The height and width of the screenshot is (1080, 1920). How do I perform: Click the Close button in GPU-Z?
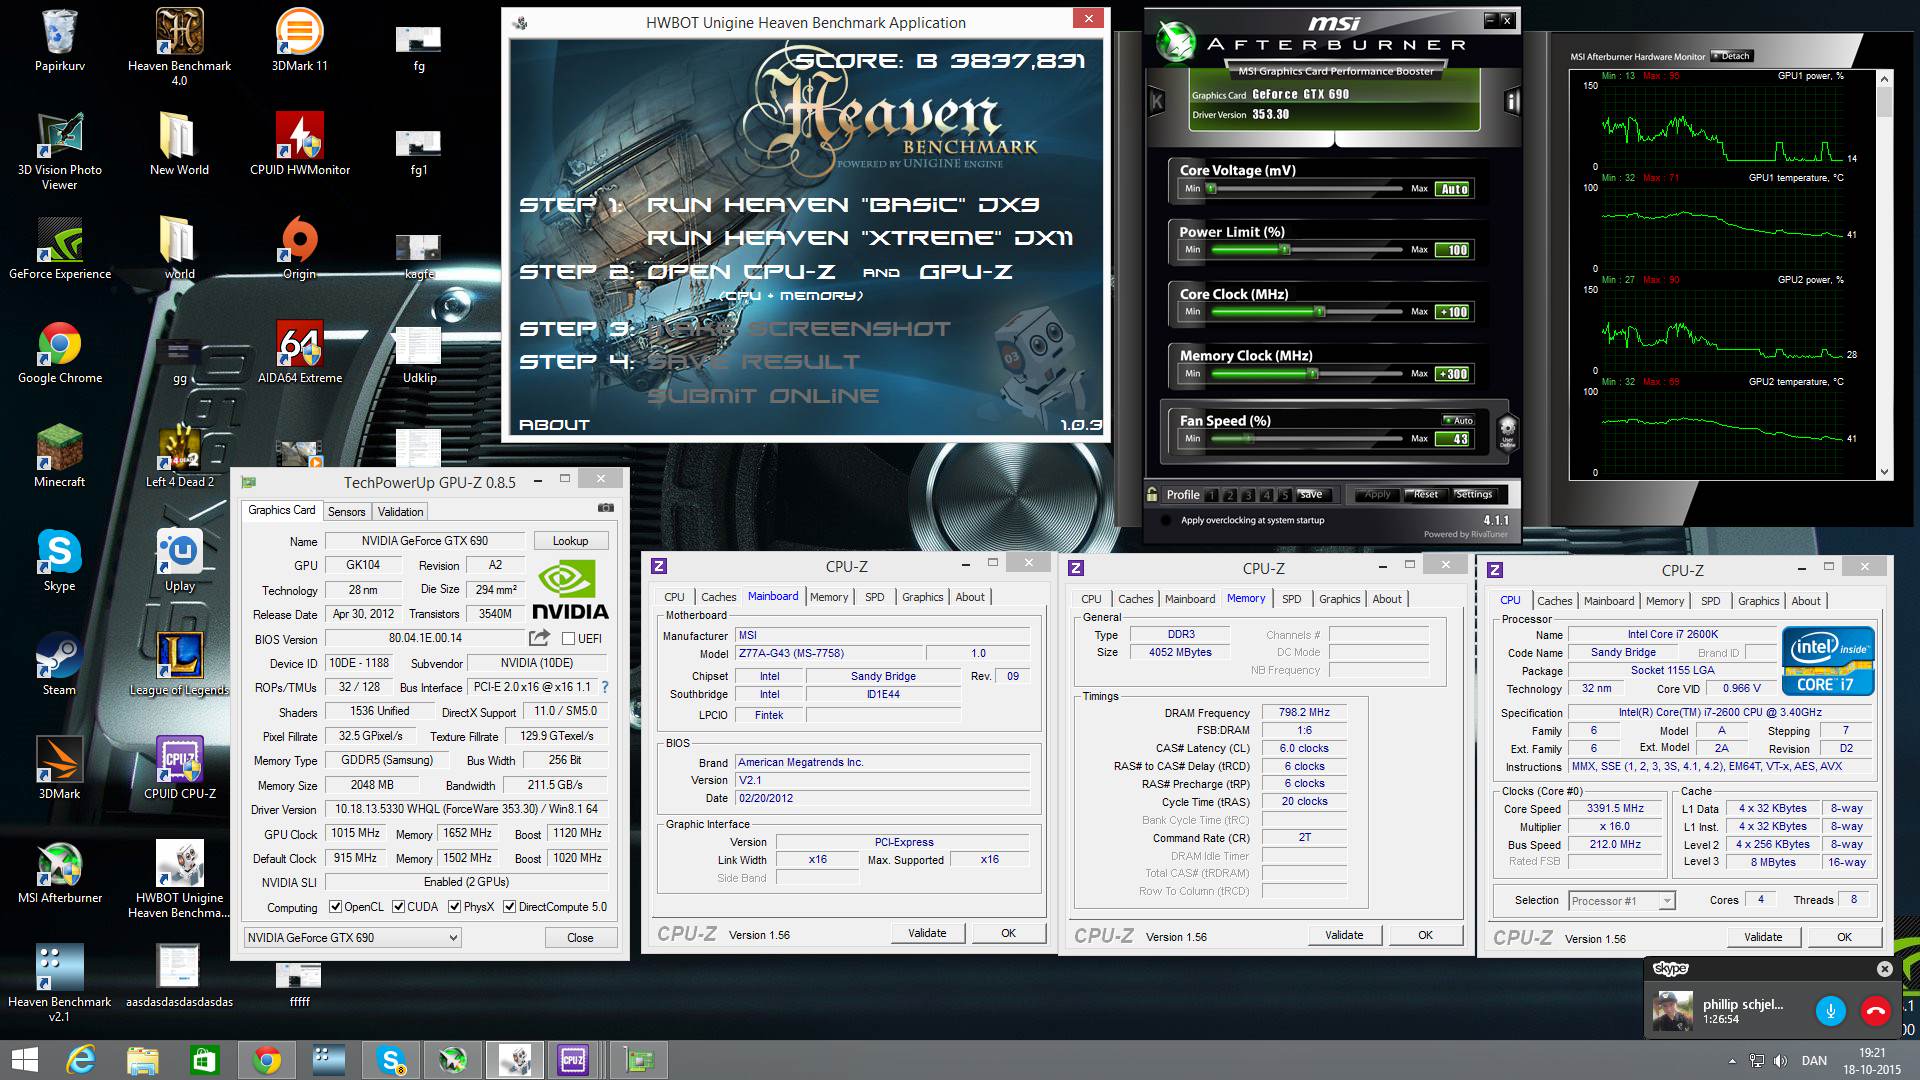tap(580, 938)
